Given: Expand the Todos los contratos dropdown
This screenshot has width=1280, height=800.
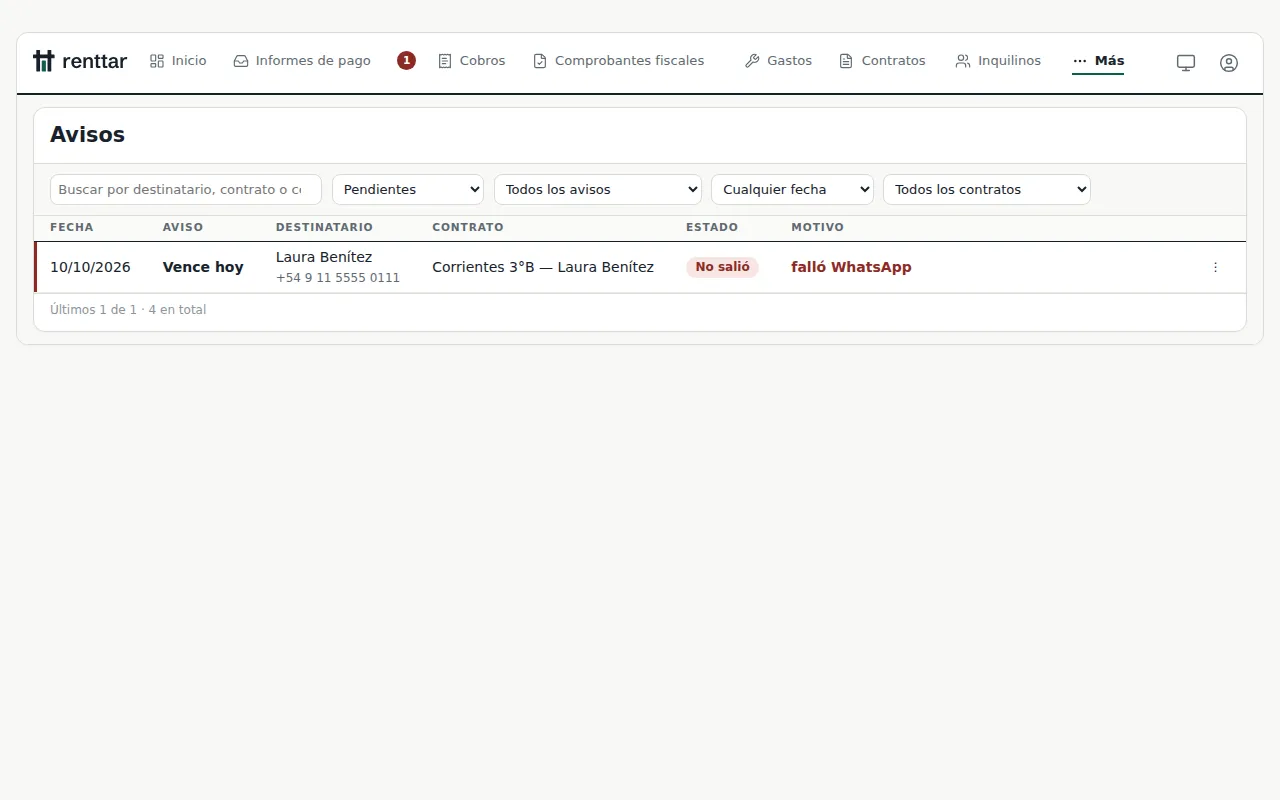Looking at the screenshot, I should (987, 189).
